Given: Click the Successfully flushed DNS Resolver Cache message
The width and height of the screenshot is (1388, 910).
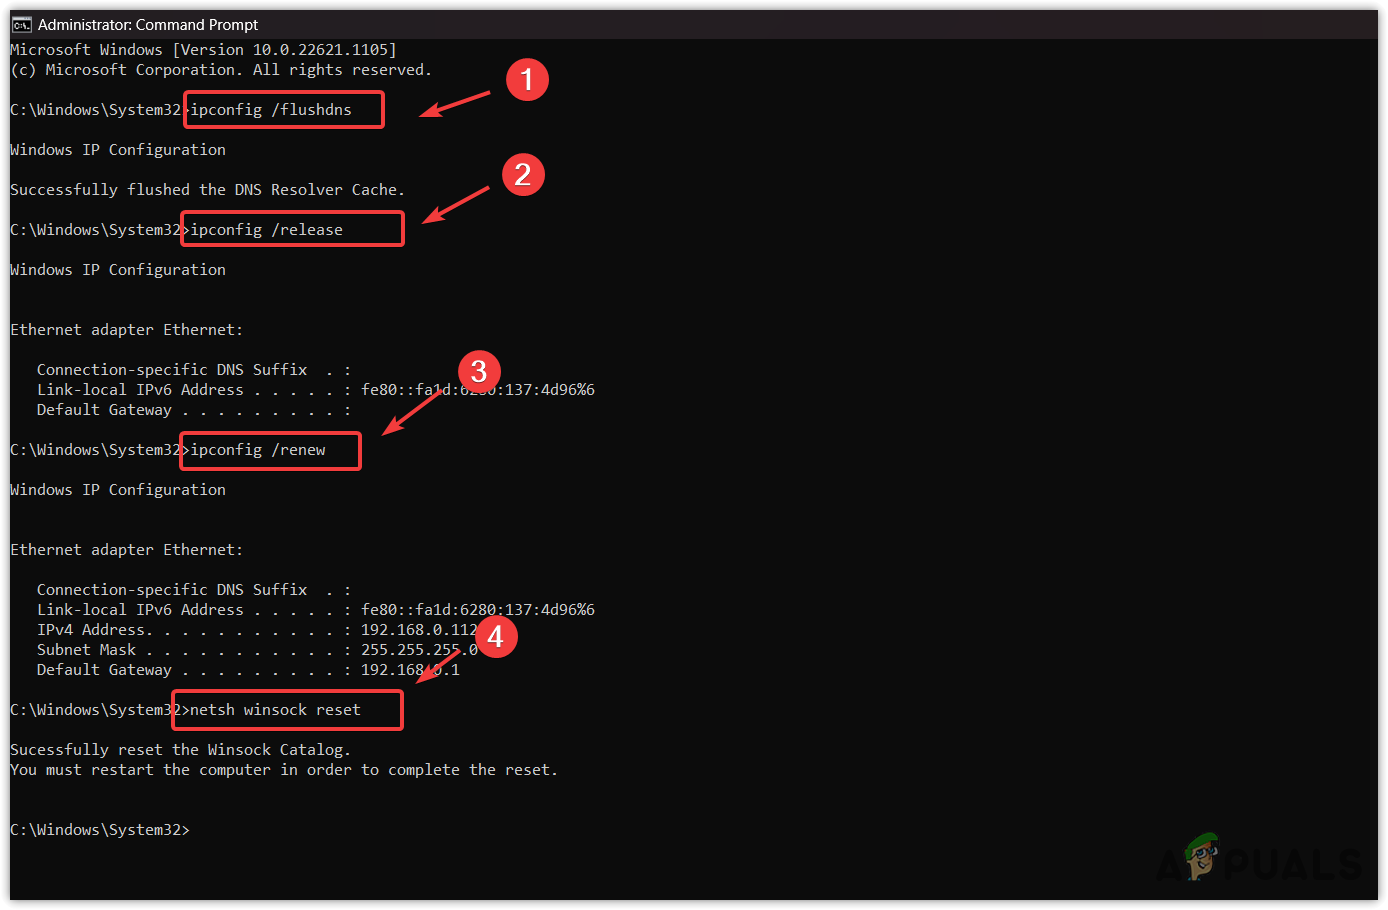Looking at the screenshot, I should pos(205,189).
